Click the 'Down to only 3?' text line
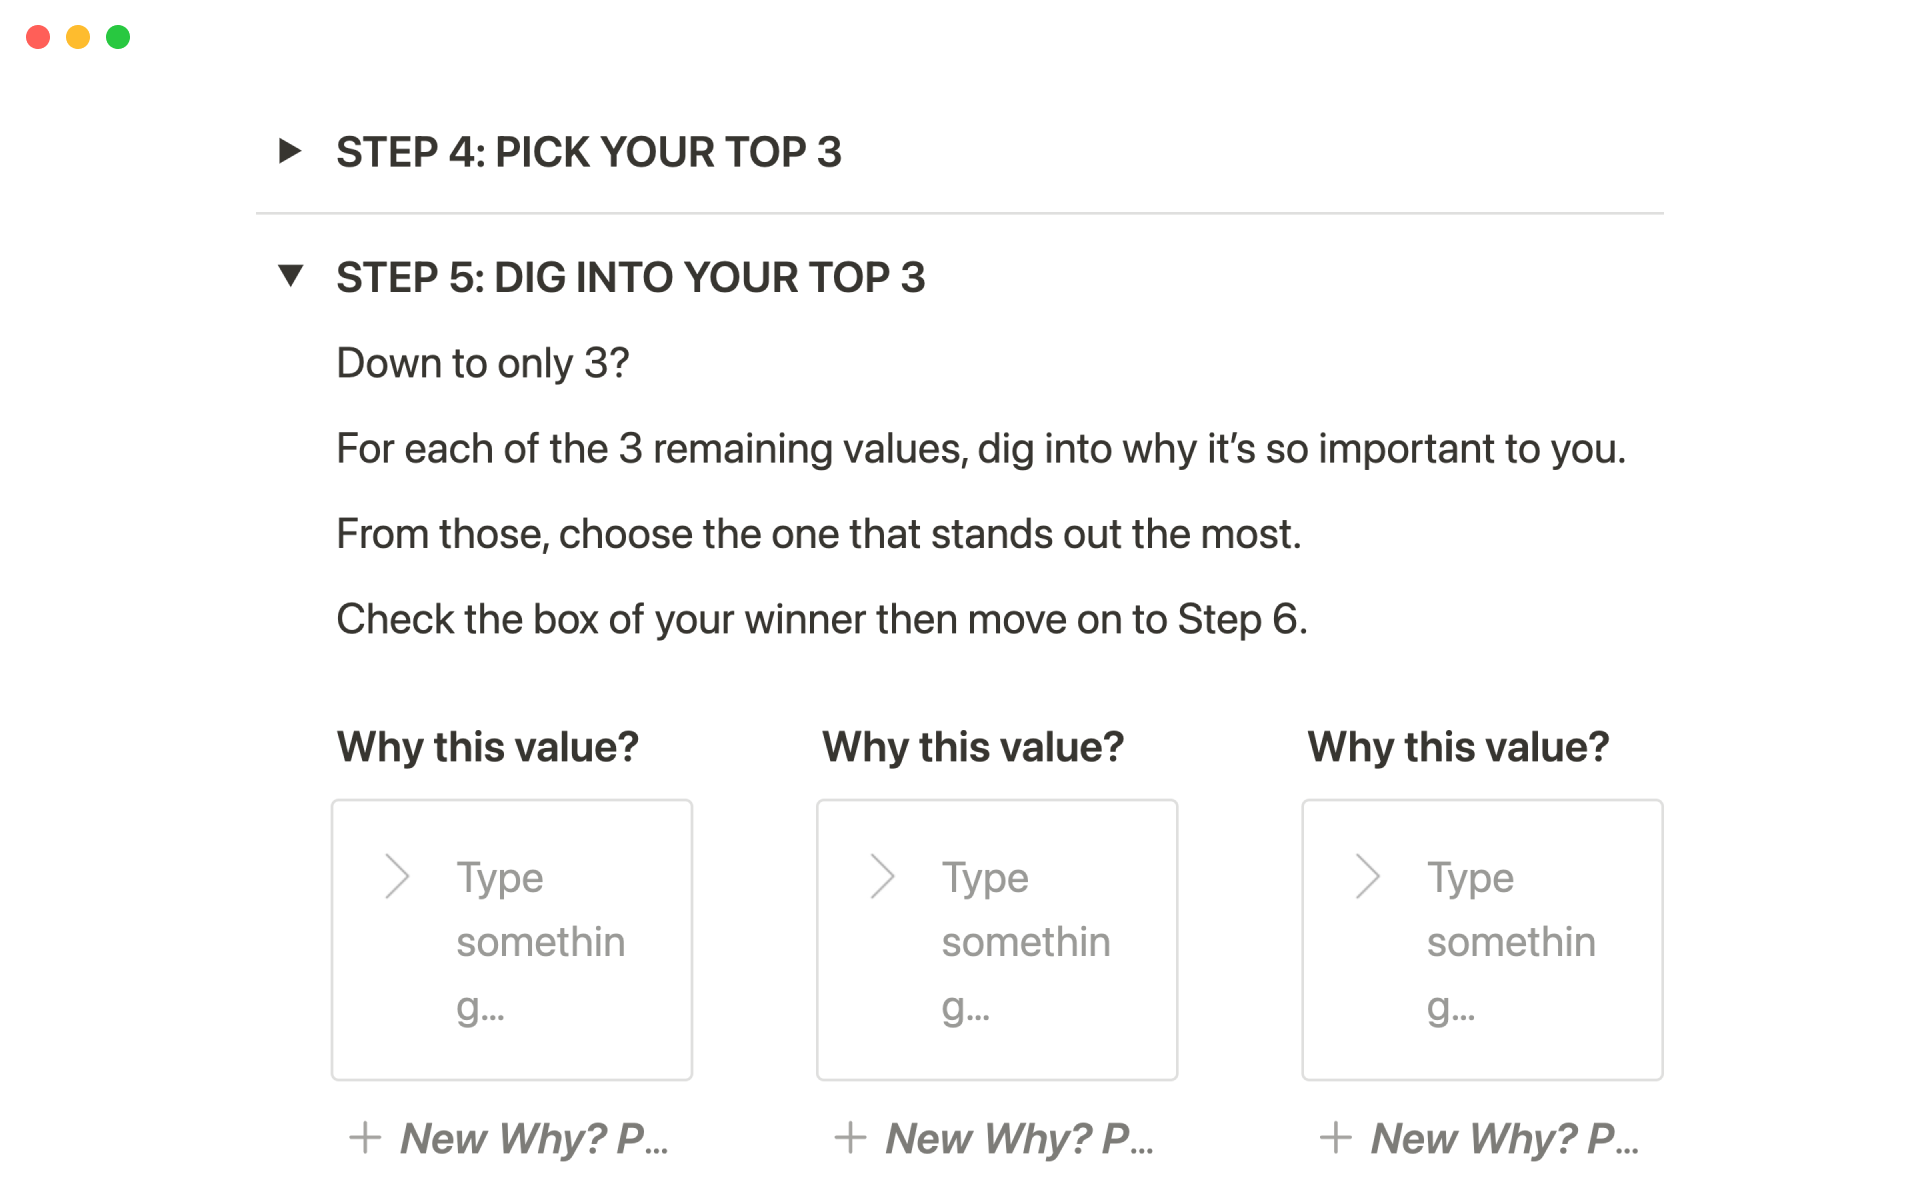Image resolution: width=1920 pixels, height=1200 pixels. click(x=482, y=363)
